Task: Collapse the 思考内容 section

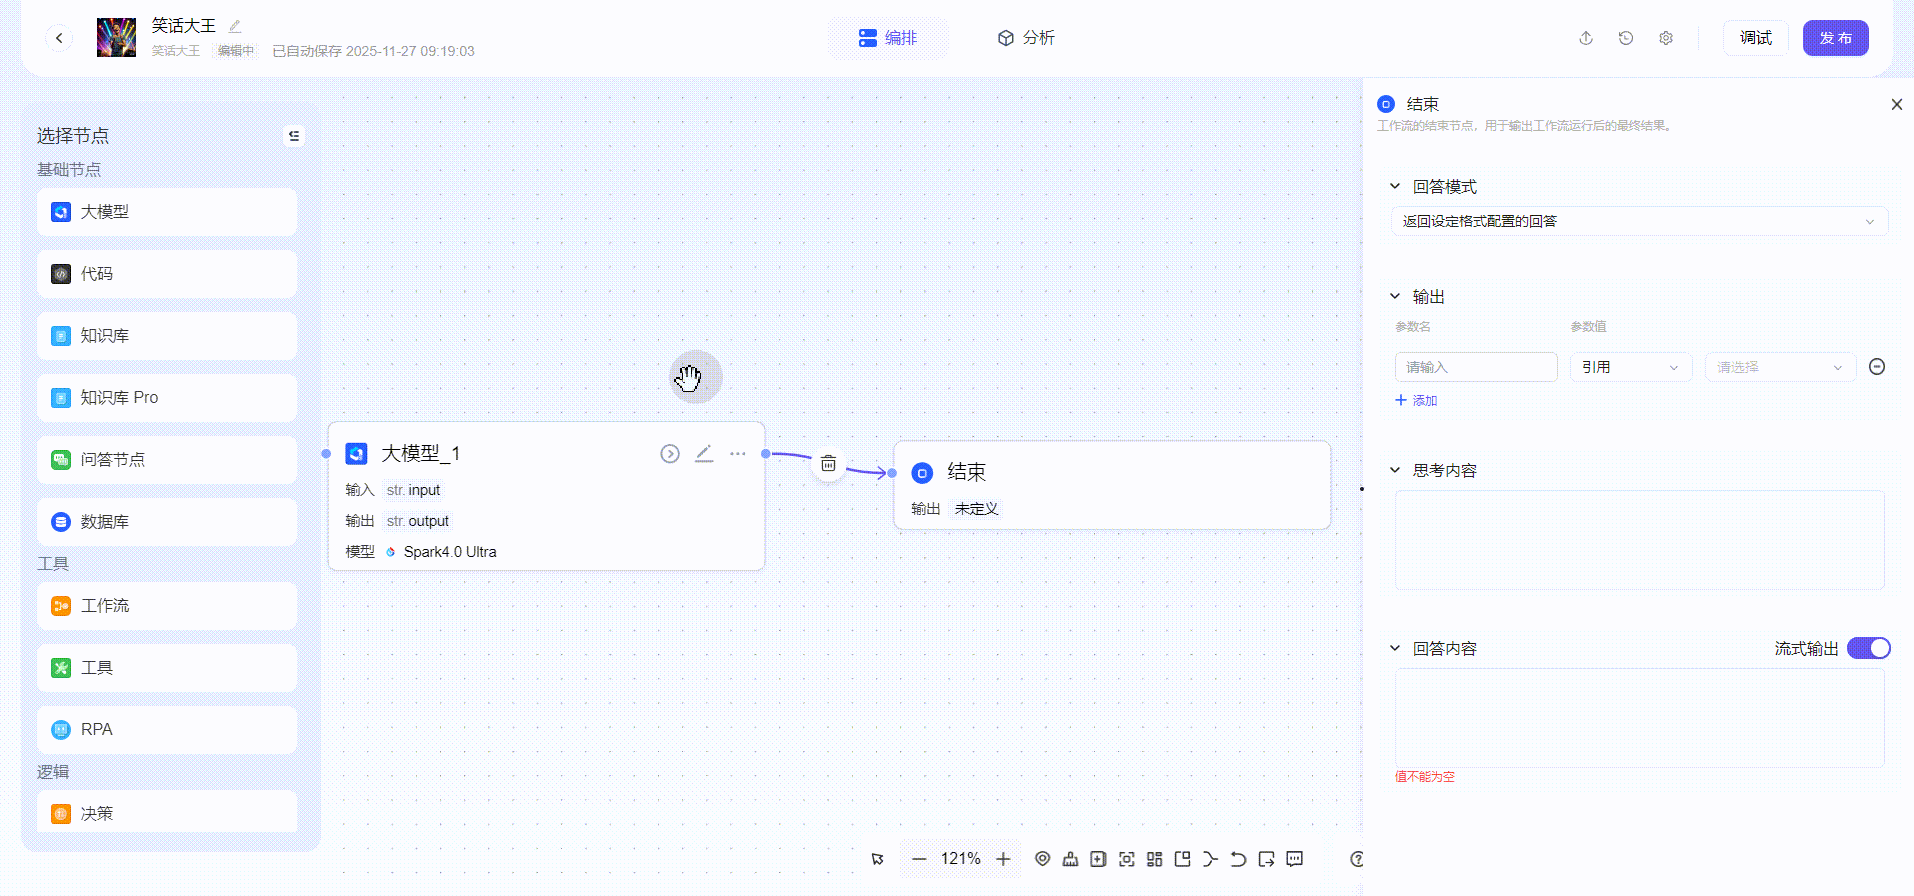Action: tap(1395, 470)
